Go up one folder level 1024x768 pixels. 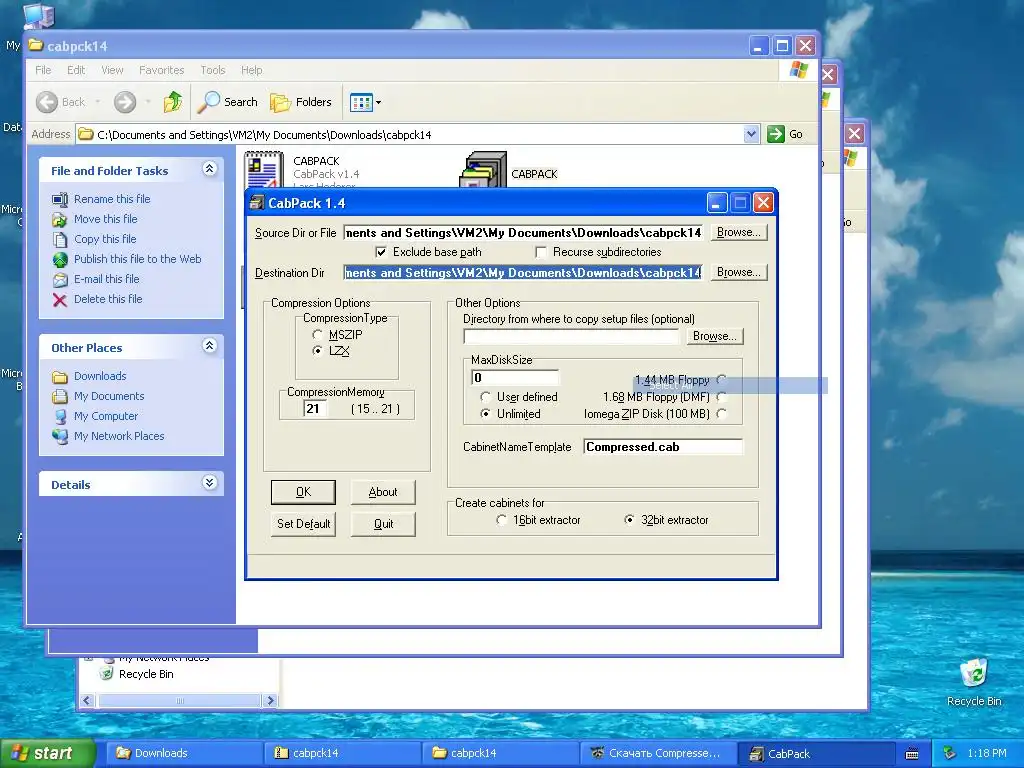coord(173,102)
